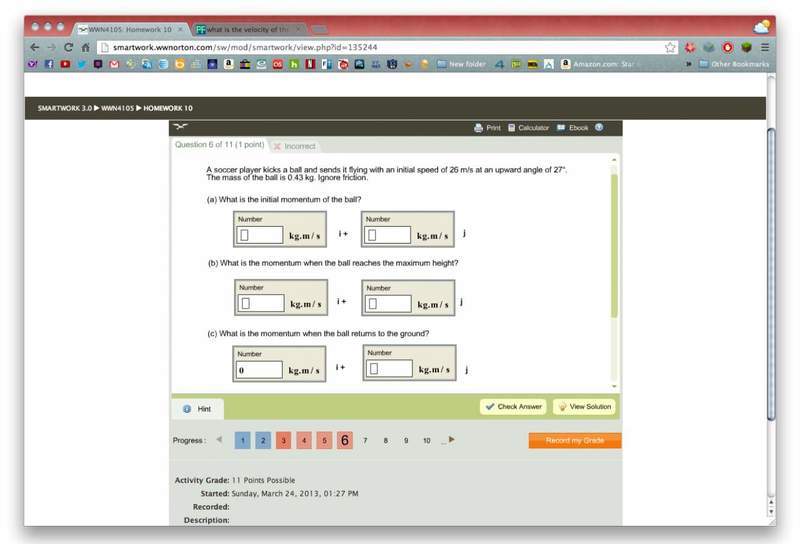The width and height of the screenshot is (800, 544).
Task: Open the YouTube bookmark icon
Action: (x=65, y=64)
